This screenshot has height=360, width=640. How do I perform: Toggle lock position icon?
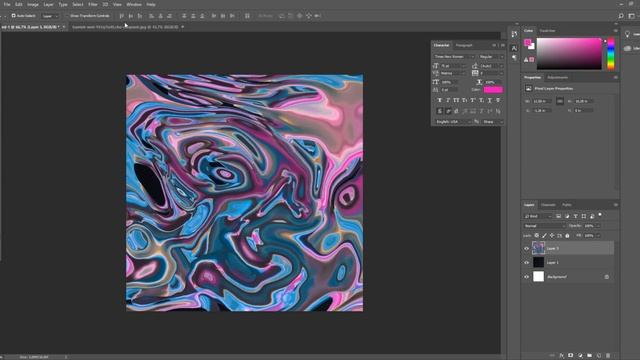pos(552,236)
